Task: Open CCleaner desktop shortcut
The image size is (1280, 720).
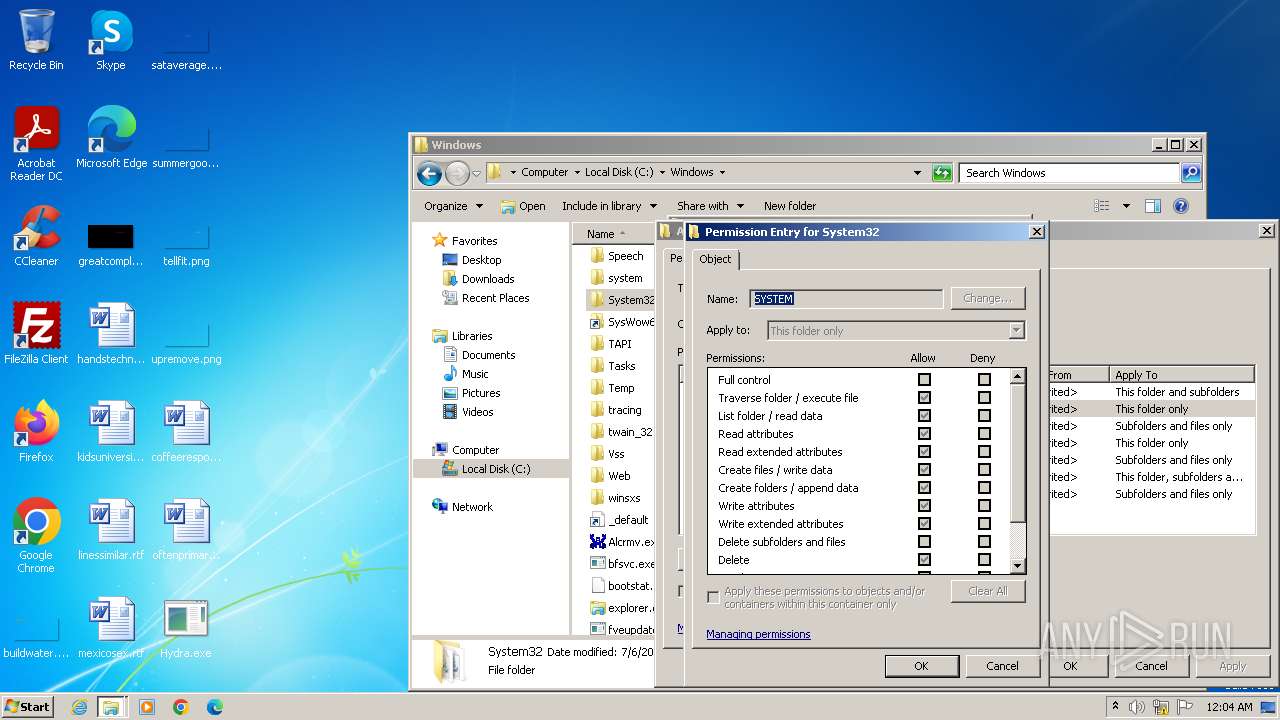Action: [x=36, y=236]
